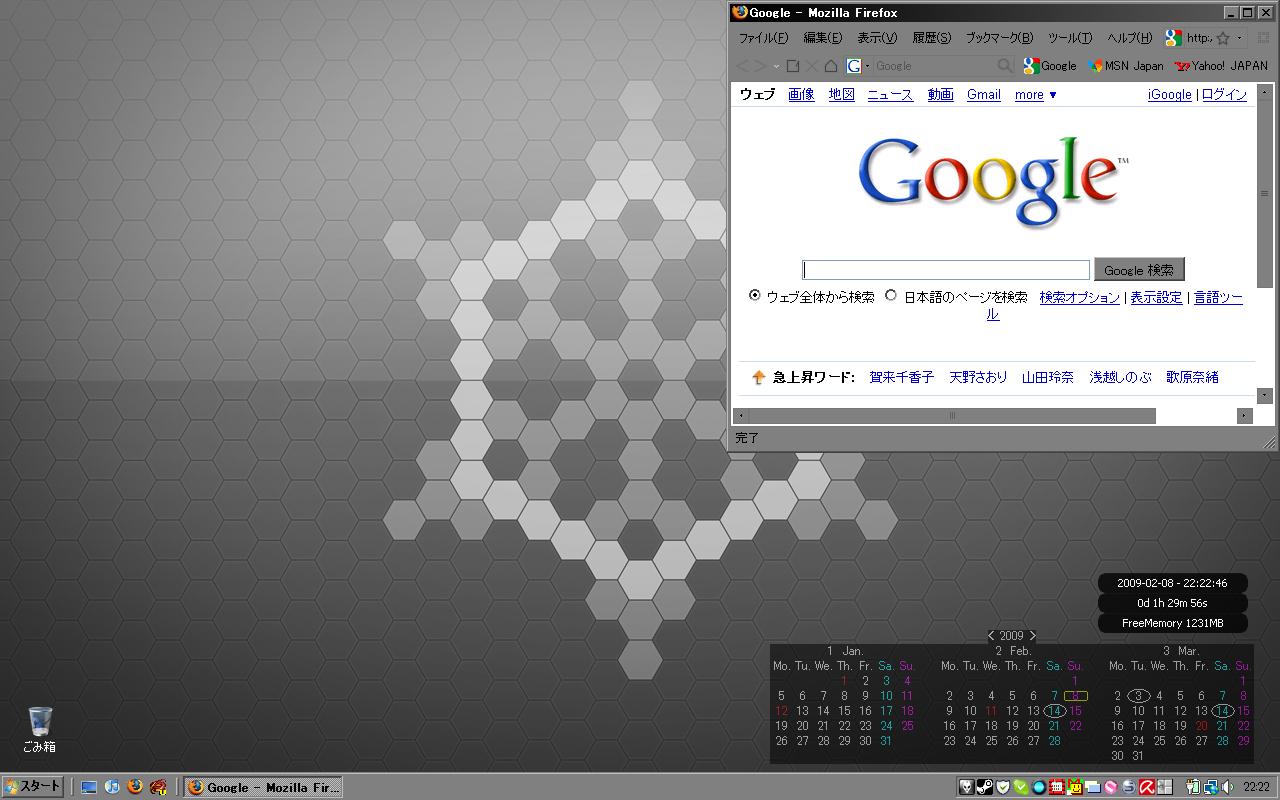
Task: Open the 表示(V) menu
Action: coord(877,38)
